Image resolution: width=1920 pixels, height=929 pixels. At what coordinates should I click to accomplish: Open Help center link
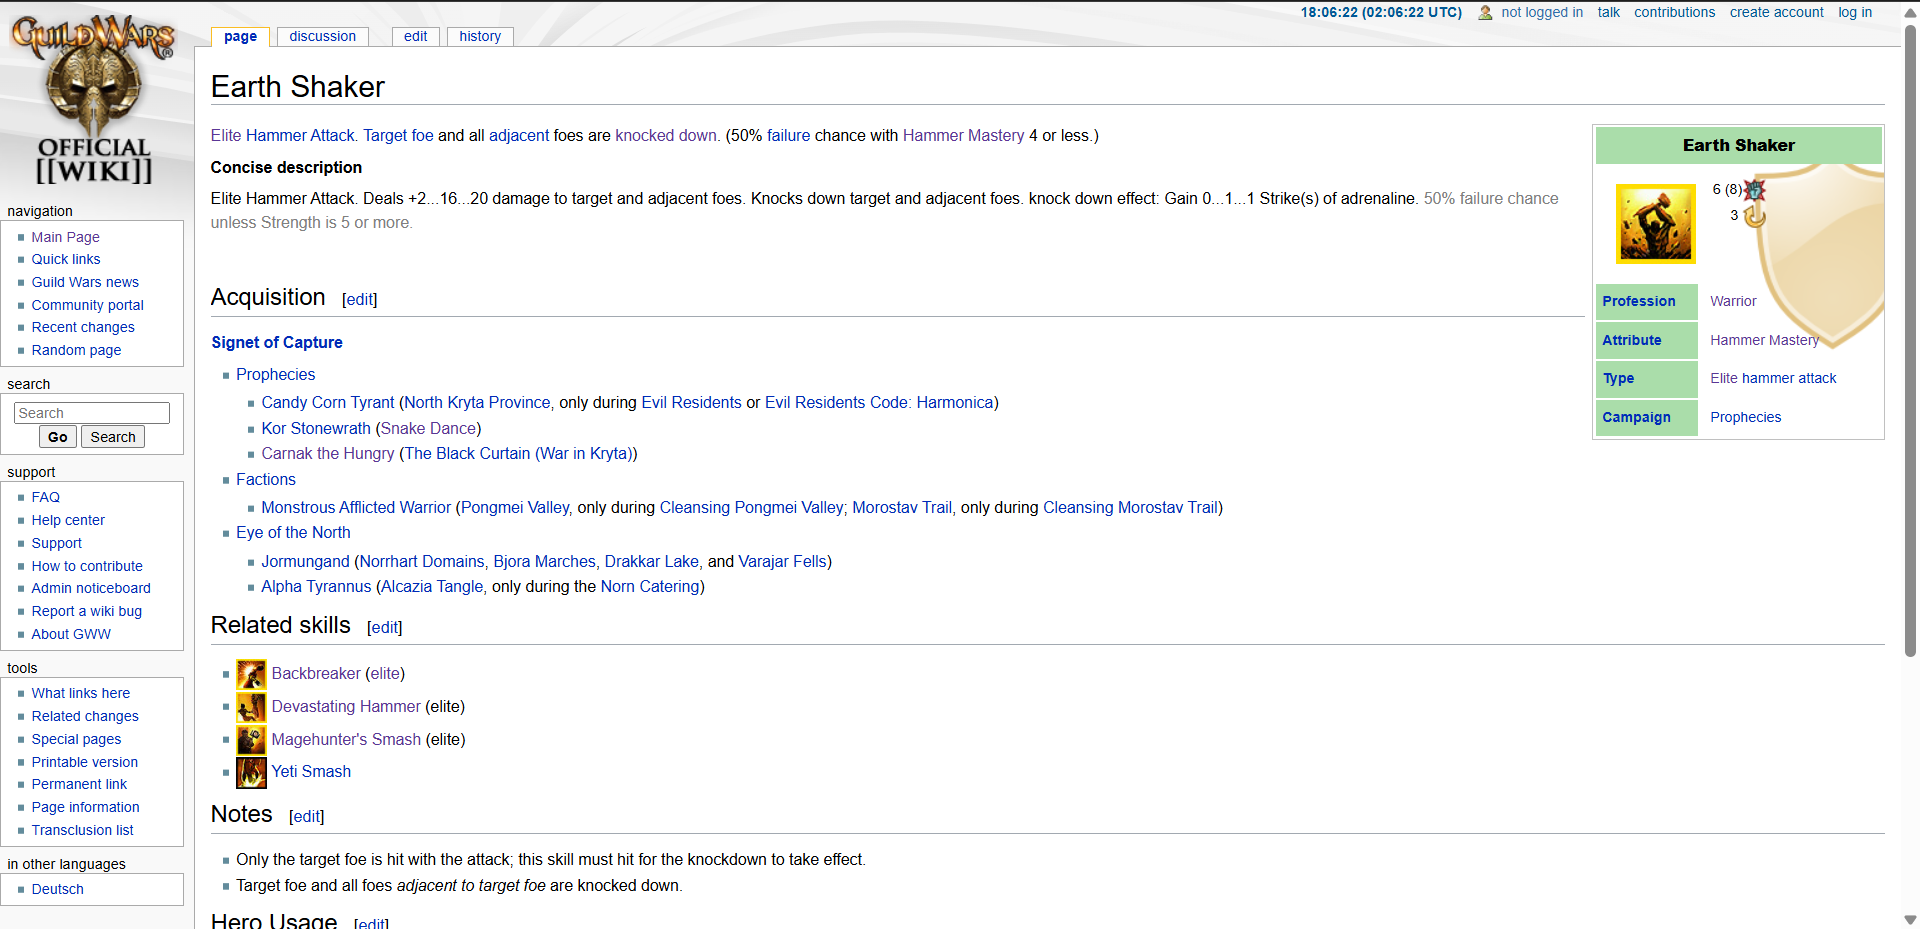click(x=68, y=520)
